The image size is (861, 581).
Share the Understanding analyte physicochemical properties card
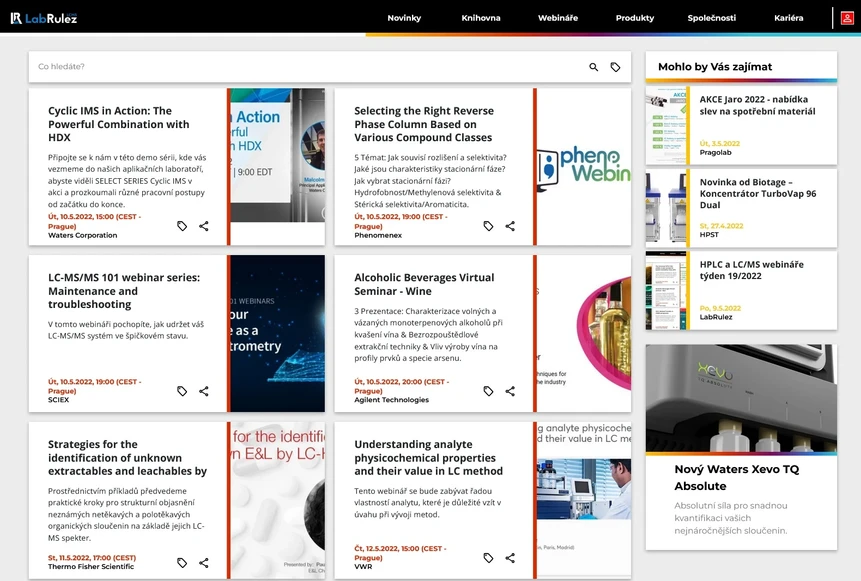point(510,558)
